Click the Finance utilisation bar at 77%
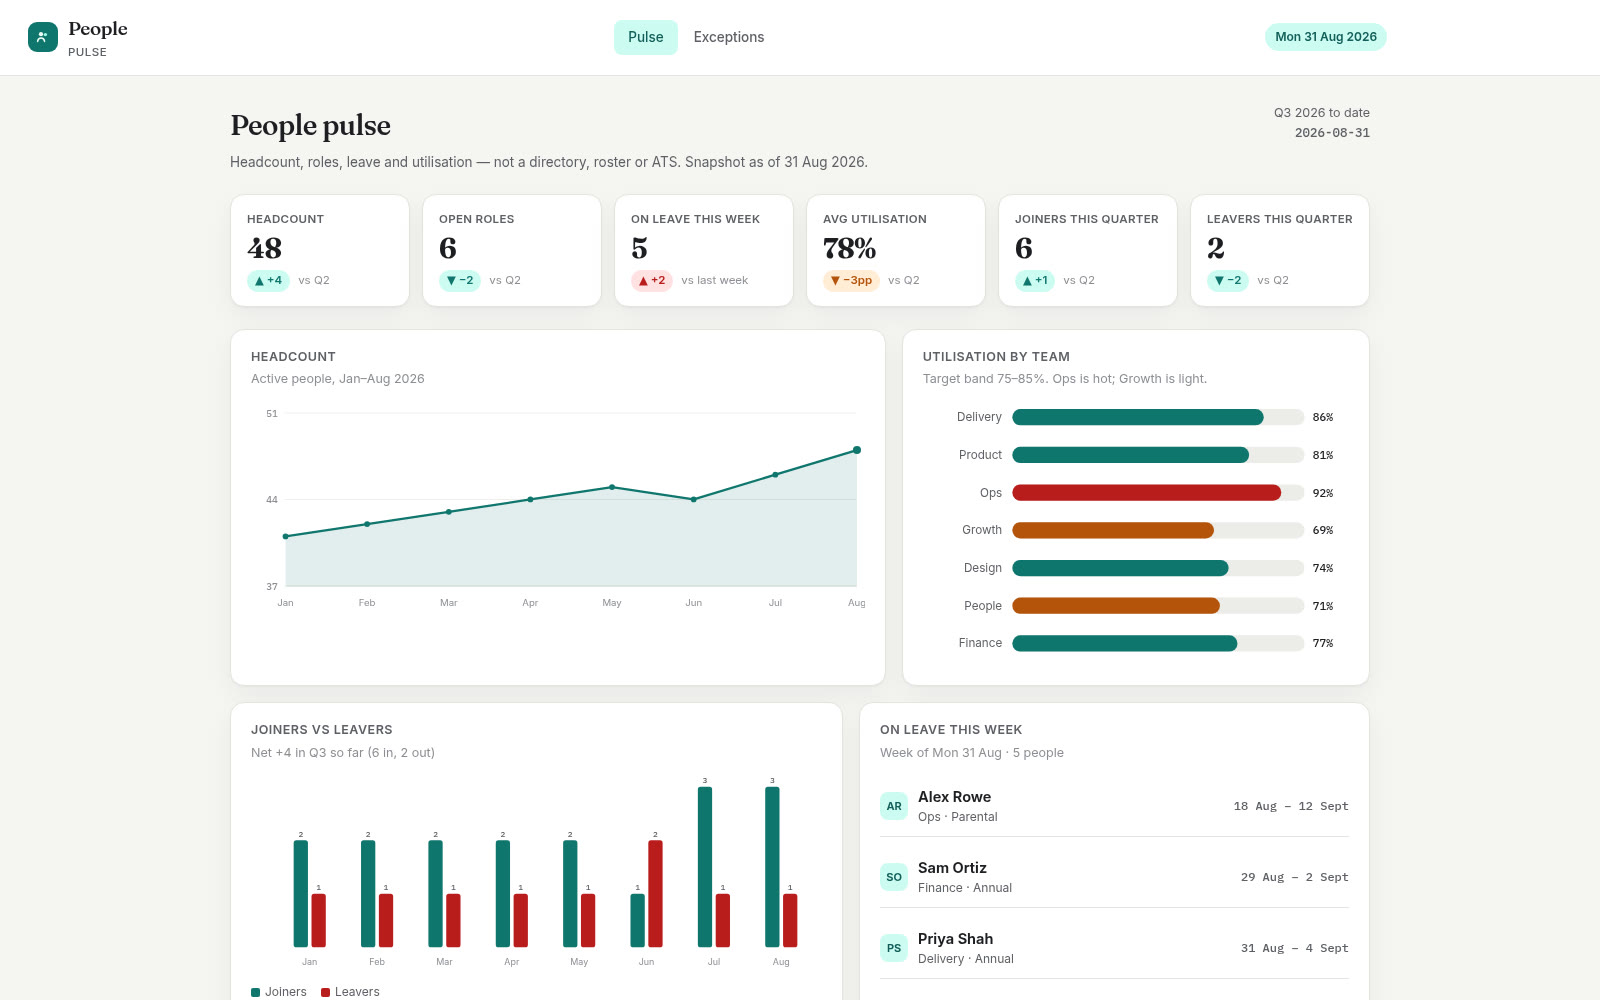The height and width of the screenshot is (1000, 1600). click(1125, 643)
